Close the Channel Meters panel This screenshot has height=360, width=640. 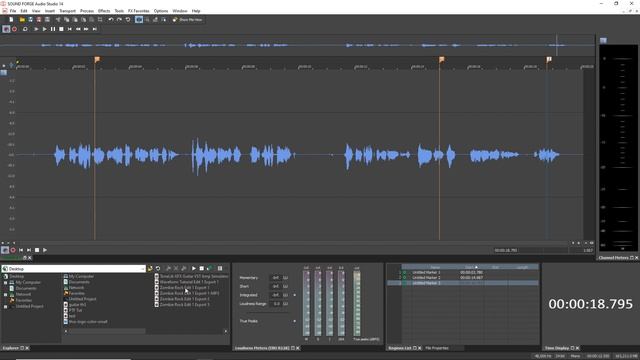click(x=637, y=258)
